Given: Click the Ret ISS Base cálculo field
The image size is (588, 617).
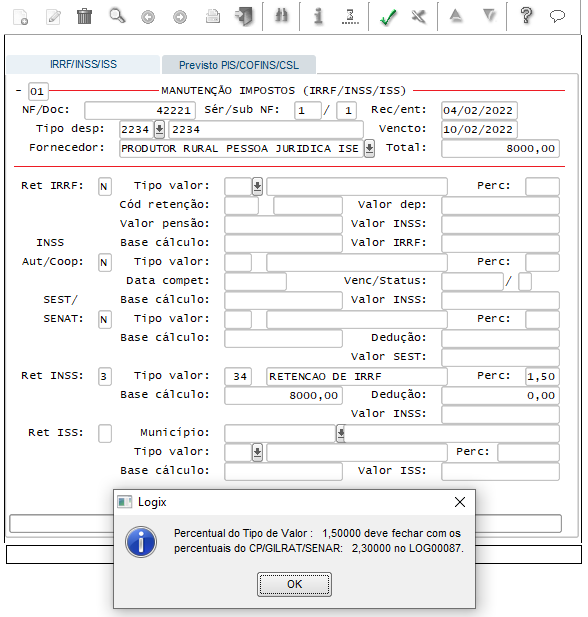Looking at the screenshot, I should tap(283, 471).
